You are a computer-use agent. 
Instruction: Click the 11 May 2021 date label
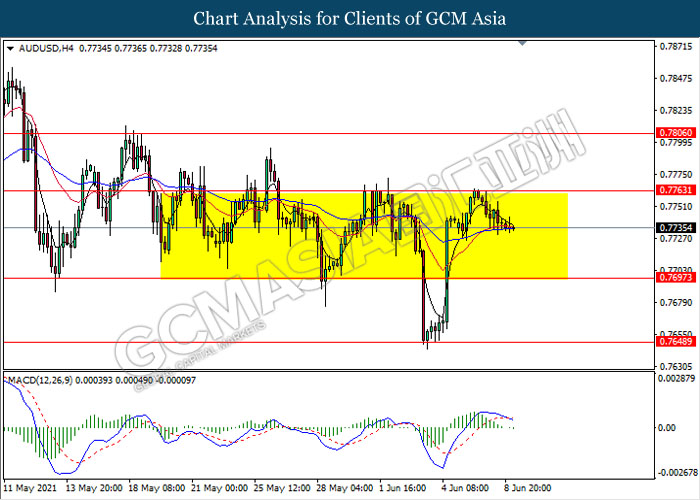31,488
